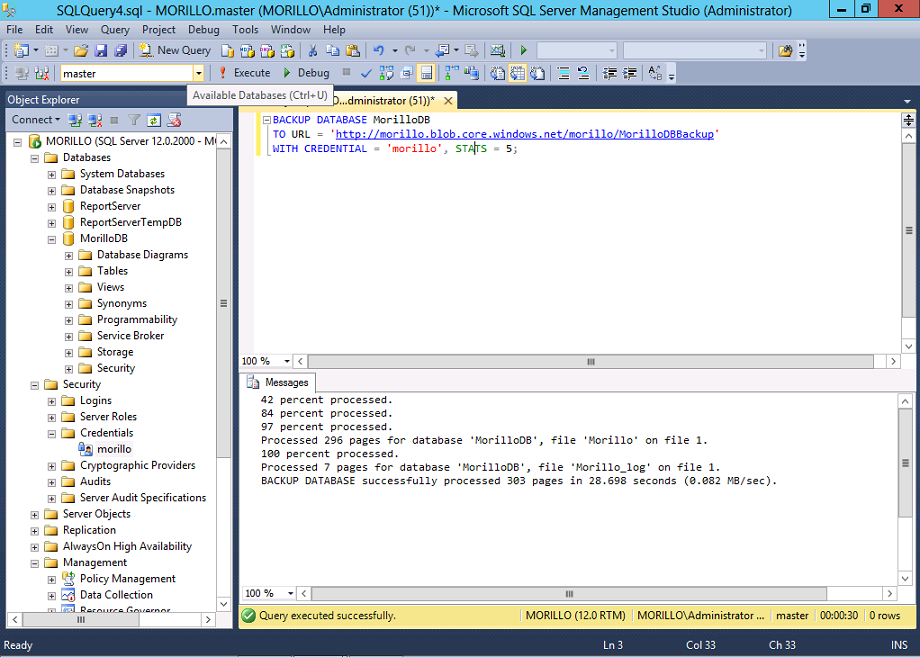
Task: Switch to the Messages tab
Action: 278,382
